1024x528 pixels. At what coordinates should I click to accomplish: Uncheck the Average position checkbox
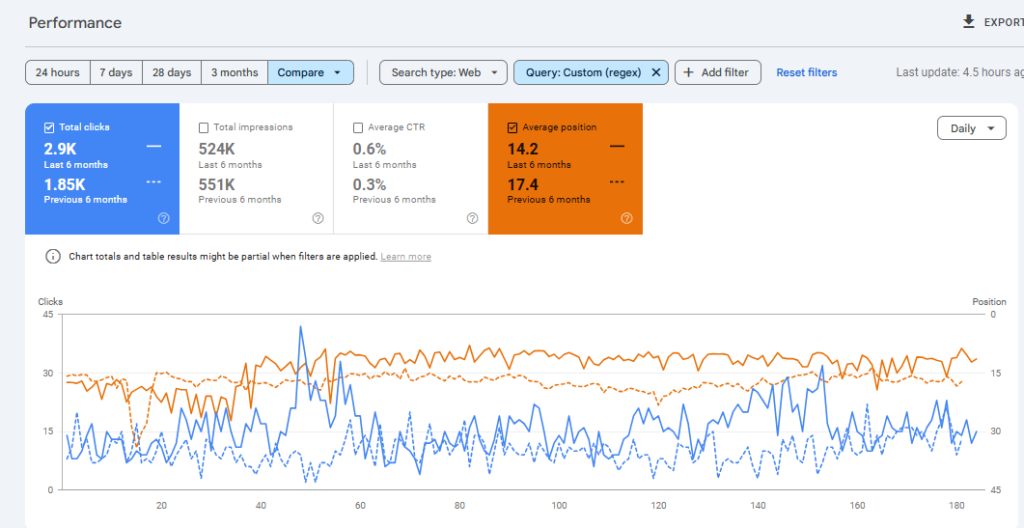[513, 128]
